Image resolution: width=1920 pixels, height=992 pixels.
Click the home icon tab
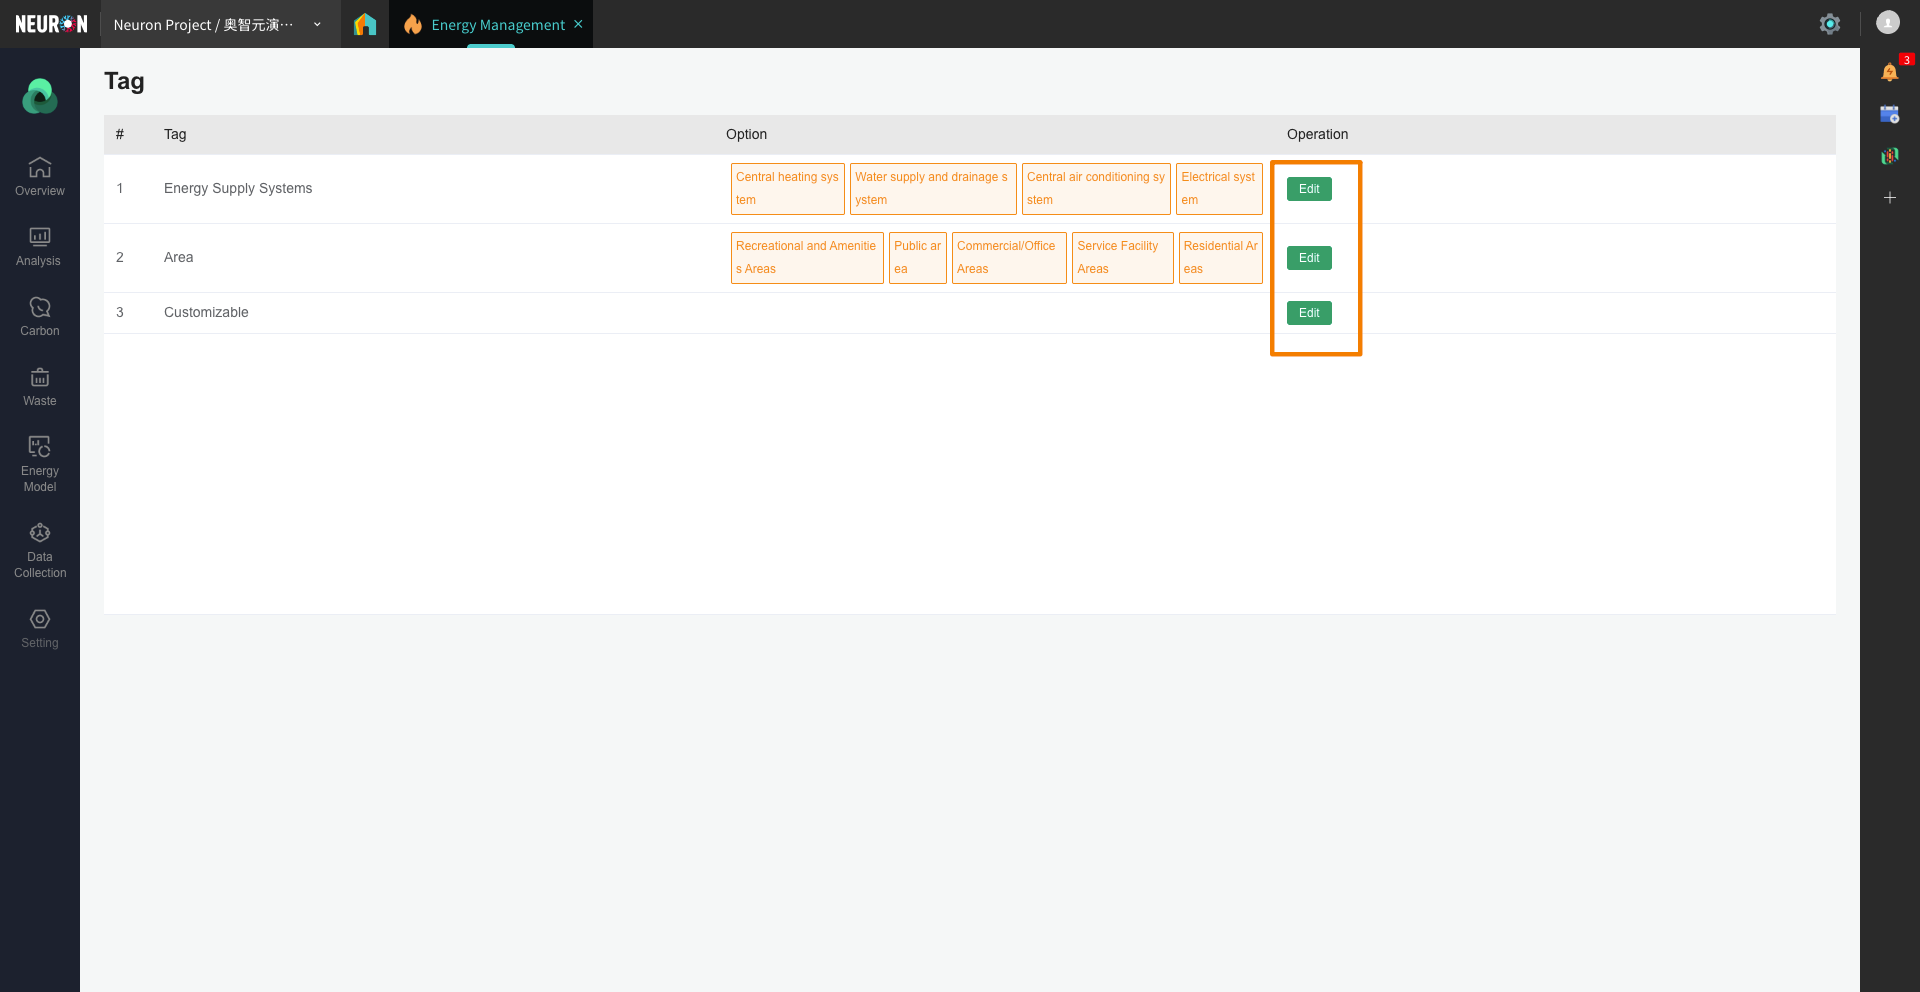point(365,24)
